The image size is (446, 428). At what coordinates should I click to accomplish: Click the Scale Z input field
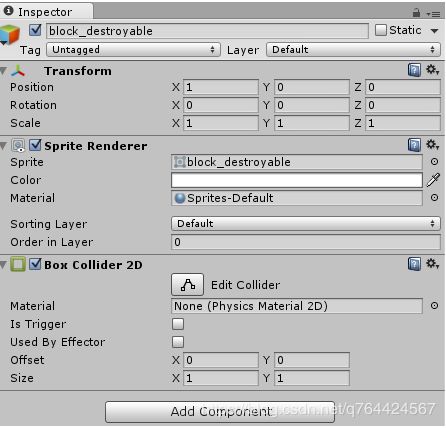click(x=403, y=123)
